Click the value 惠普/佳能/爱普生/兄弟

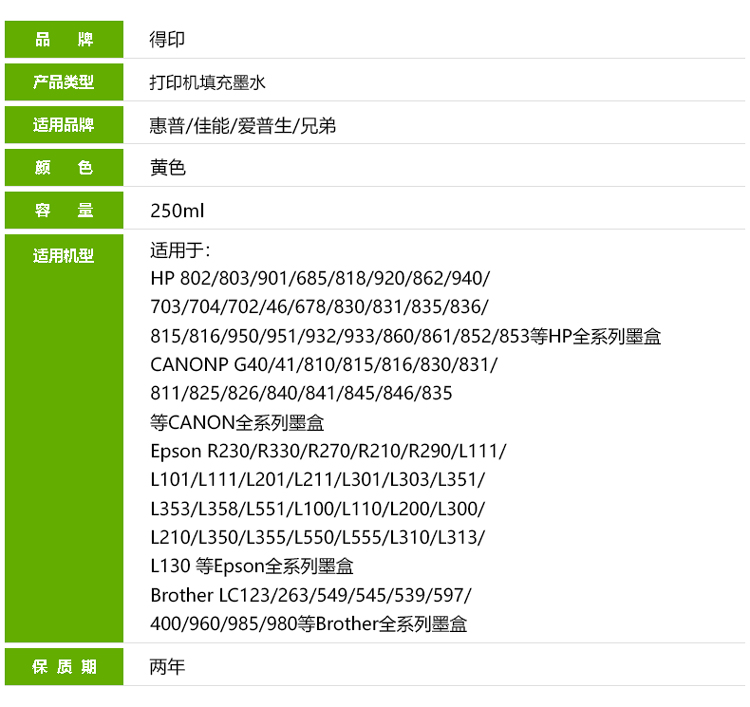(x=243, y=126)
